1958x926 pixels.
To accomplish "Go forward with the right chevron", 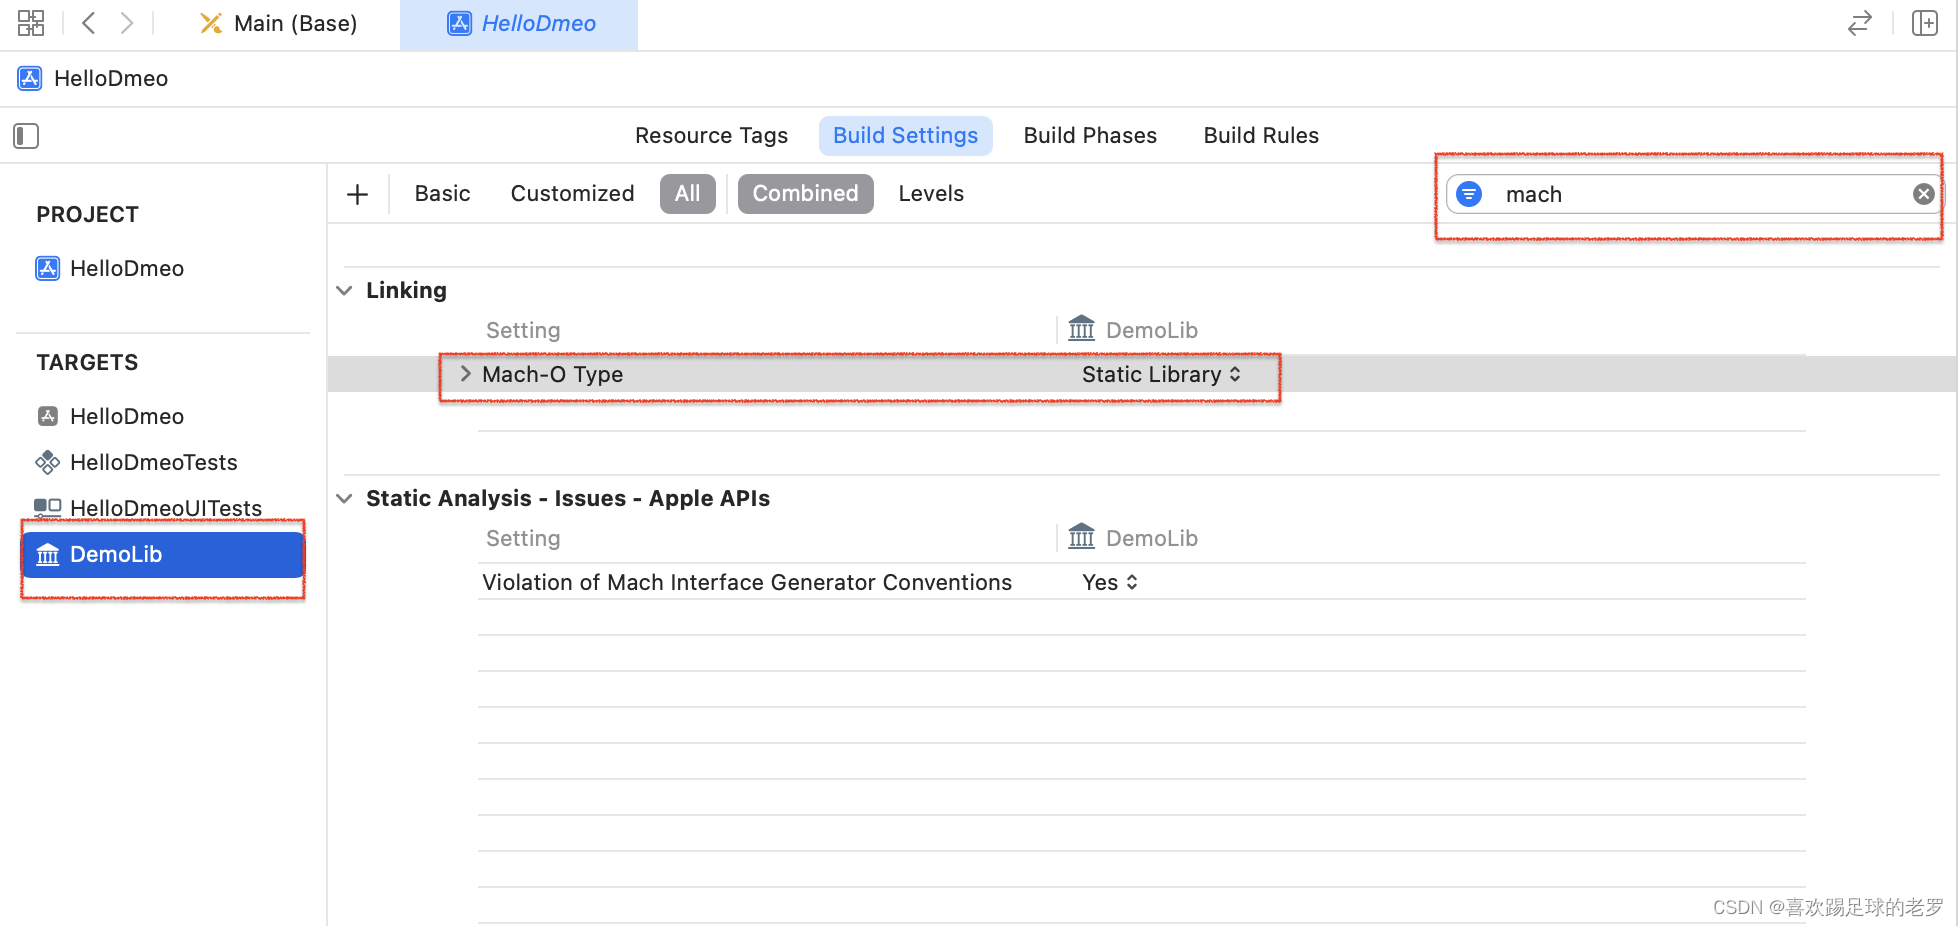I will coord(127,23).
